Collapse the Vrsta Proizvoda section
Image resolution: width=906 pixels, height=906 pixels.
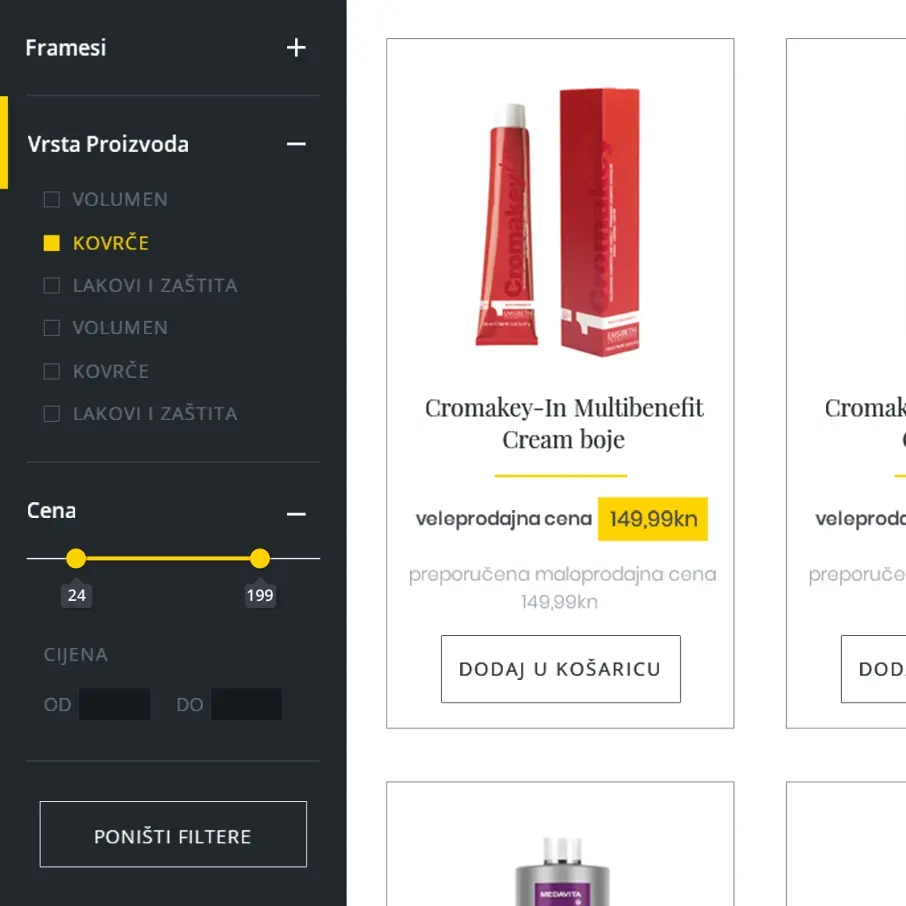point(296,145)
